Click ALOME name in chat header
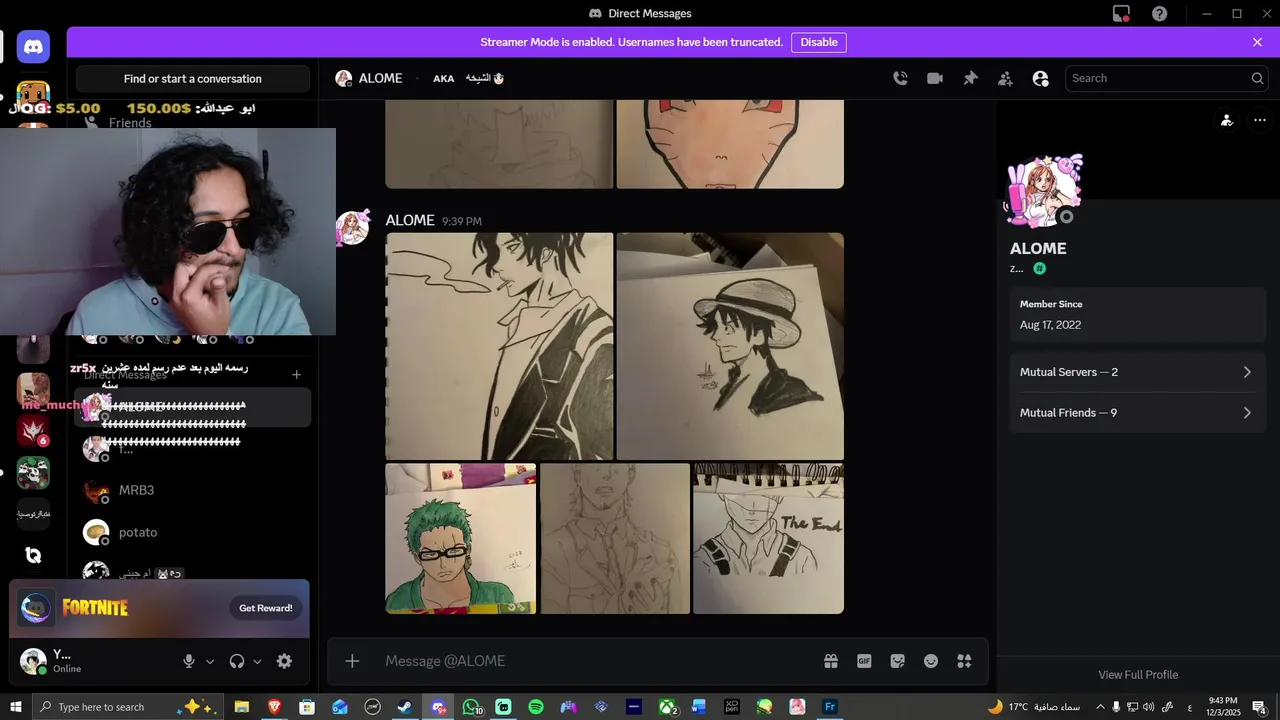Screen dimensions: 1280x720 (380, 78)
